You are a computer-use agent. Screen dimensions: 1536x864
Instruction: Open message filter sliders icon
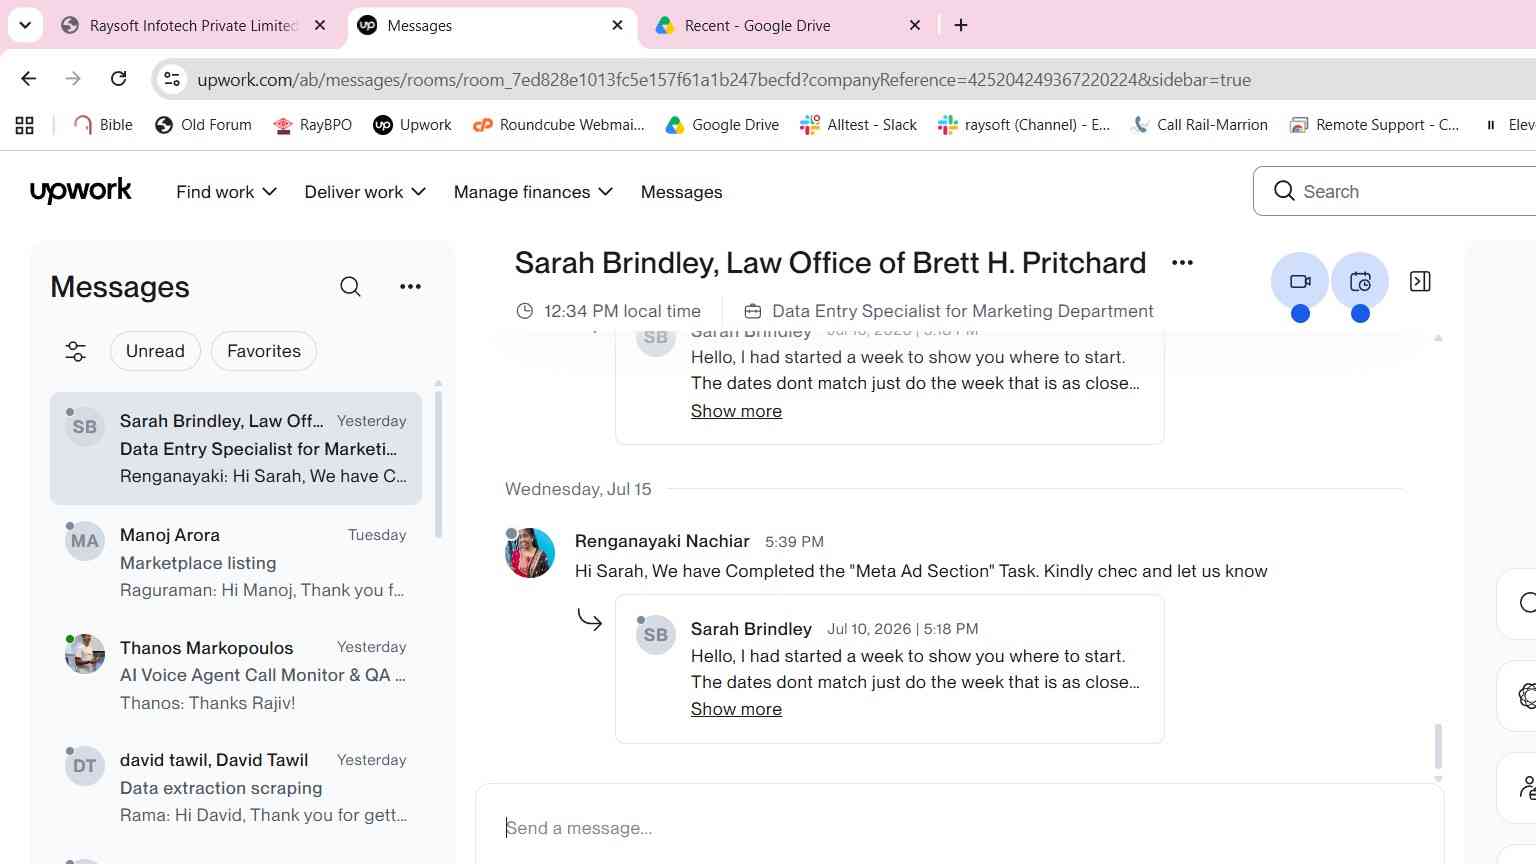(x=76, y=351)
